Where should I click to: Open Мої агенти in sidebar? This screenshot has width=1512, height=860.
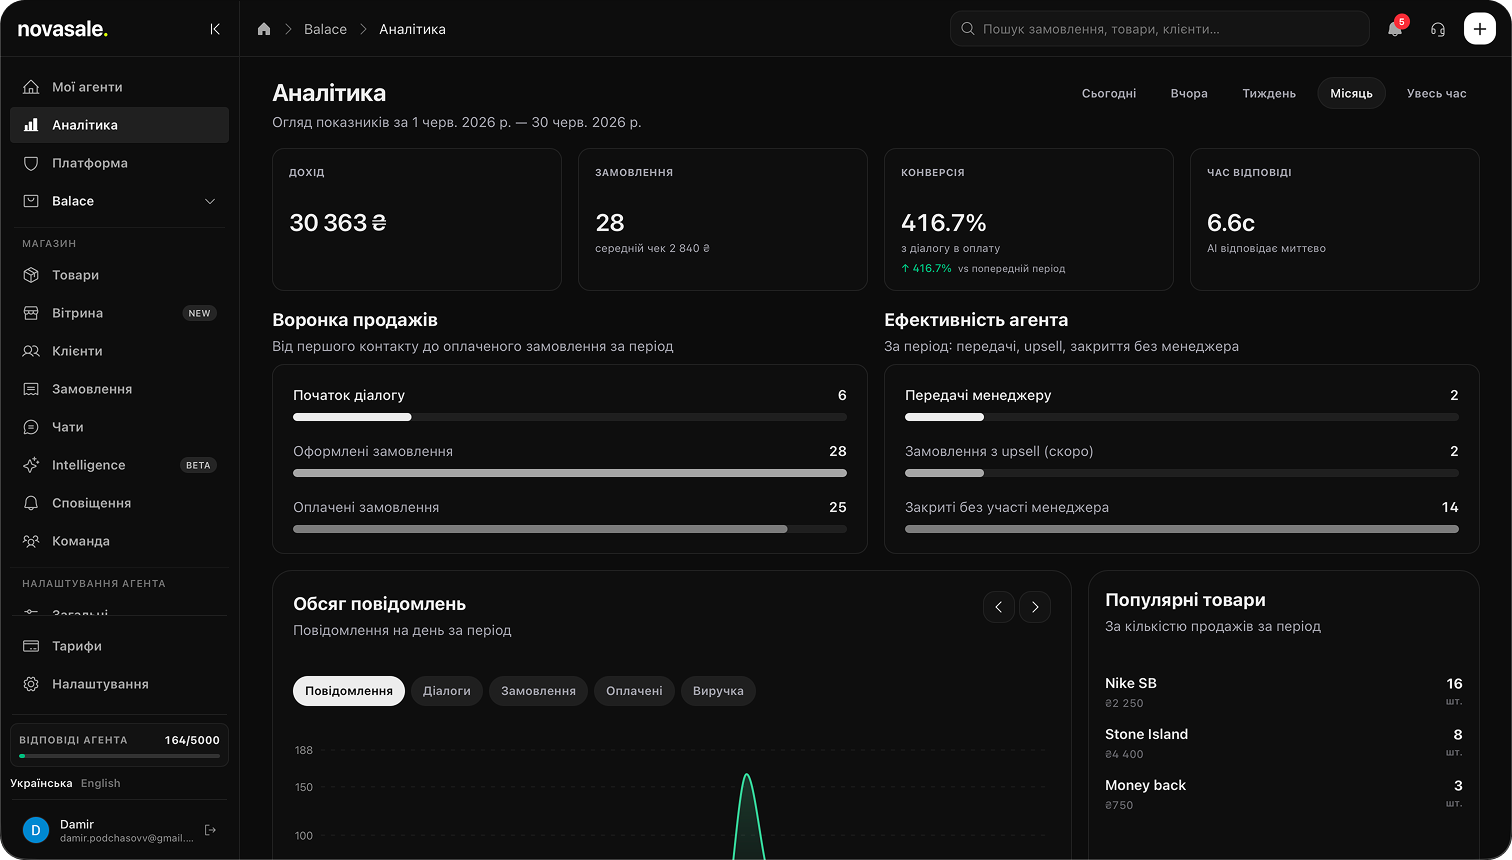(x=119, y=87)
